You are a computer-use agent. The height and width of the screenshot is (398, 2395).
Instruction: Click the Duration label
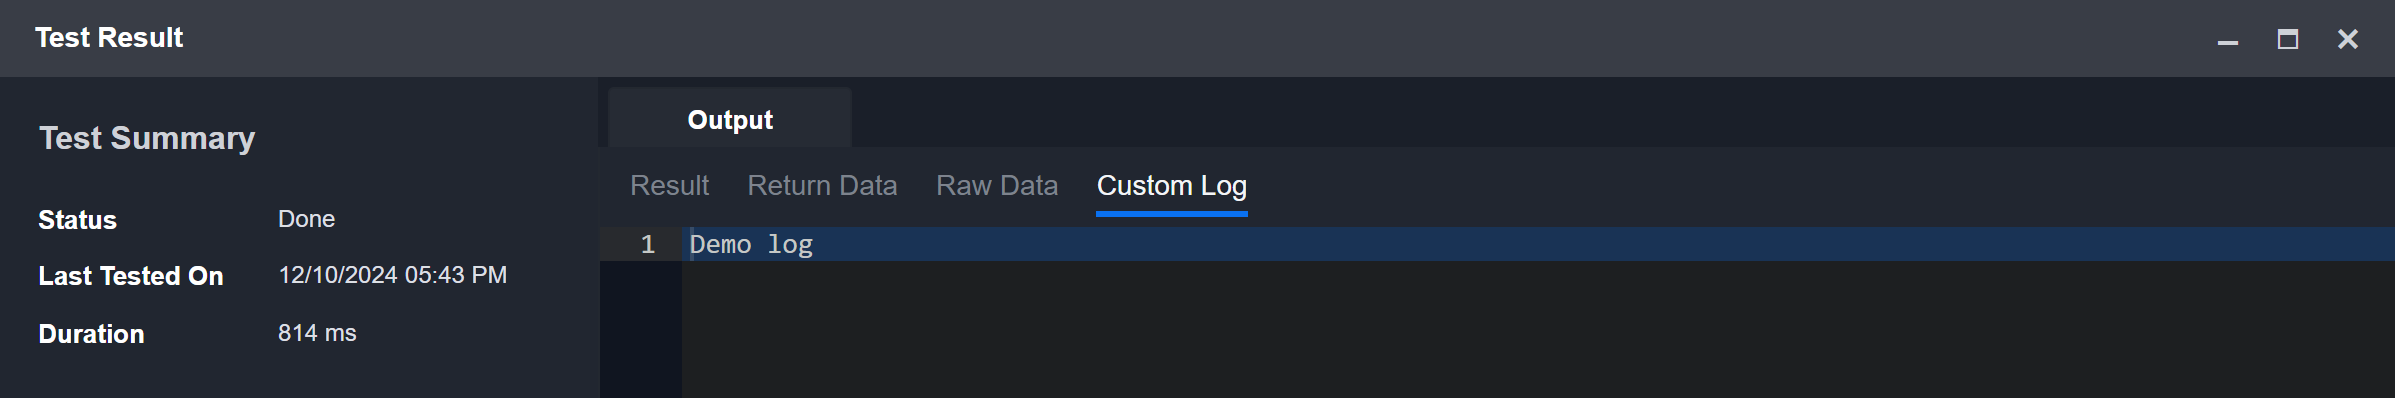91,334
